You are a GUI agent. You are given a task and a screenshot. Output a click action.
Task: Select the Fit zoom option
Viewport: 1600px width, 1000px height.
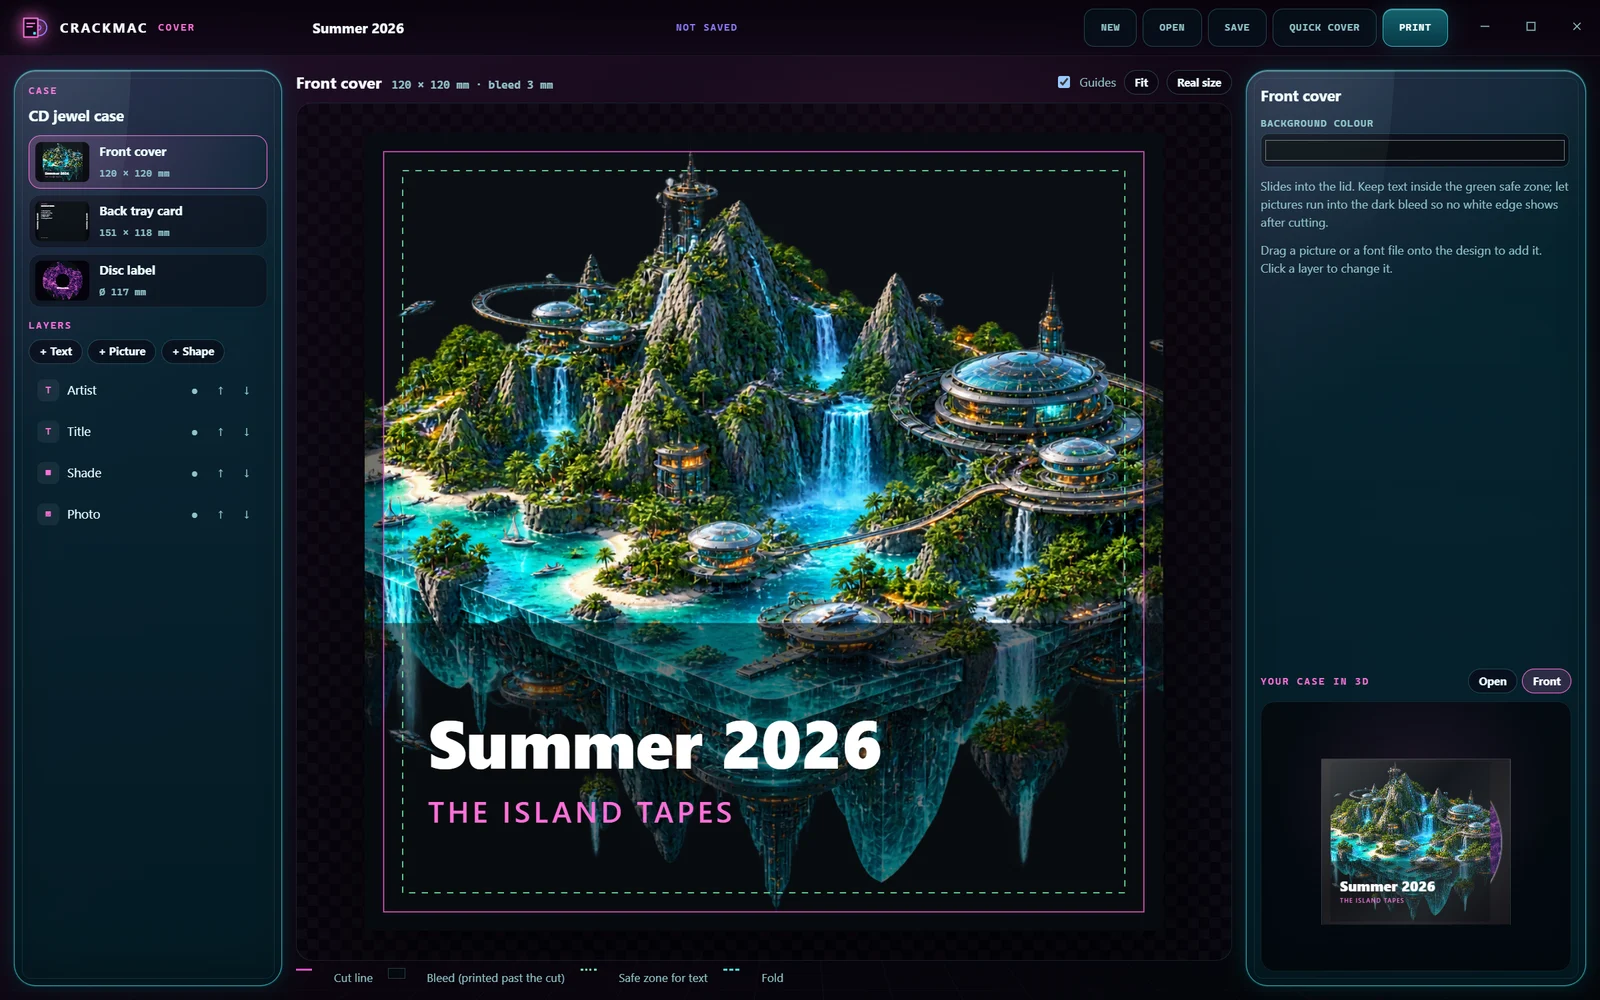point(1141,83)
